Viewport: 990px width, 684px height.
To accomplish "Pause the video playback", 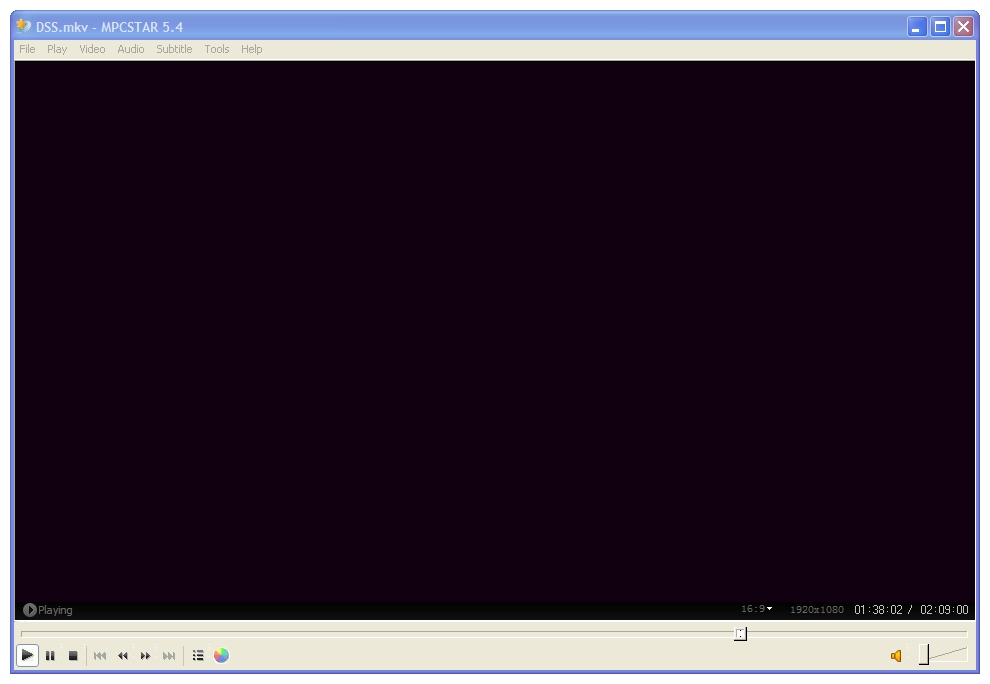I will 51,656.
